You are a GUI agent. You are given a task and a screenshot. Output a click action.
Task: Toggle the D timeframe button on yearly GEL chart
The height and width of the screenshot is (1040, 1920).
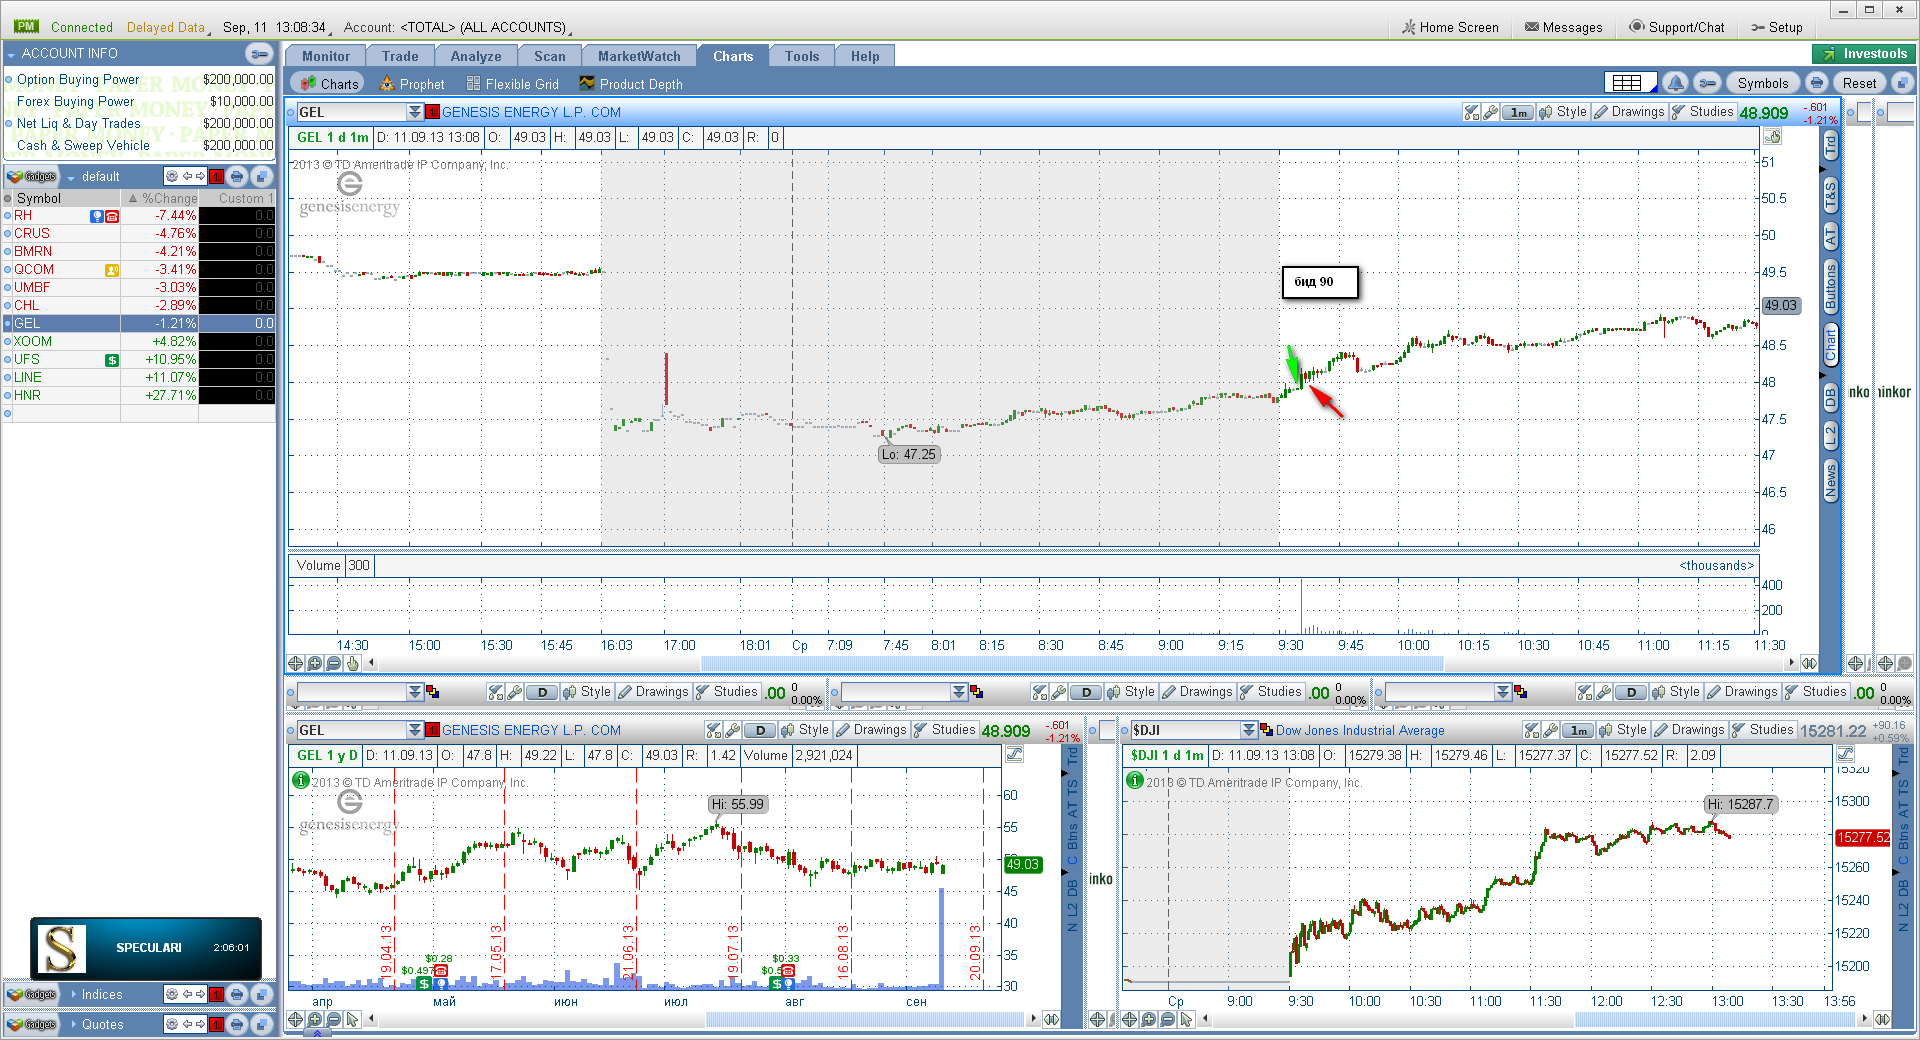click(761, 730)
